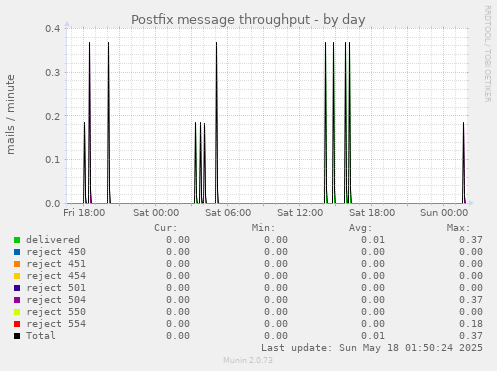Click the Total row Avg value 0.01

click(373, 336)
